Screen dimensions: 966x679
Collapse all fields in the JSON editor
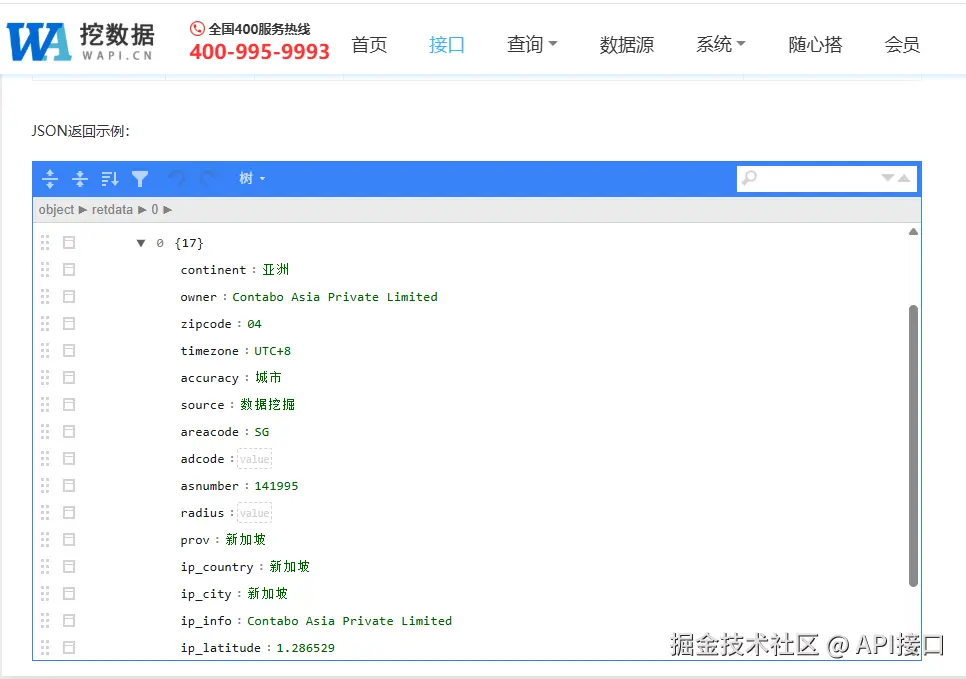80,179
